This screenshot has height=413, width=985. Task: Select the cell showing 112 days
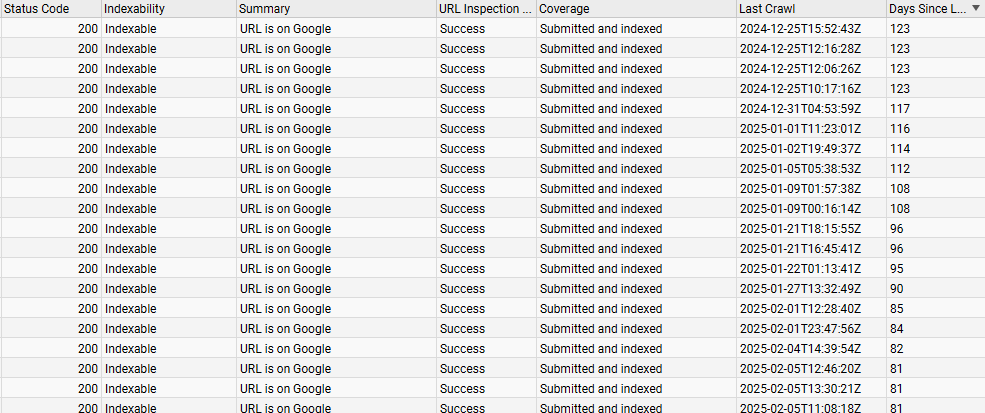(899, 169)
